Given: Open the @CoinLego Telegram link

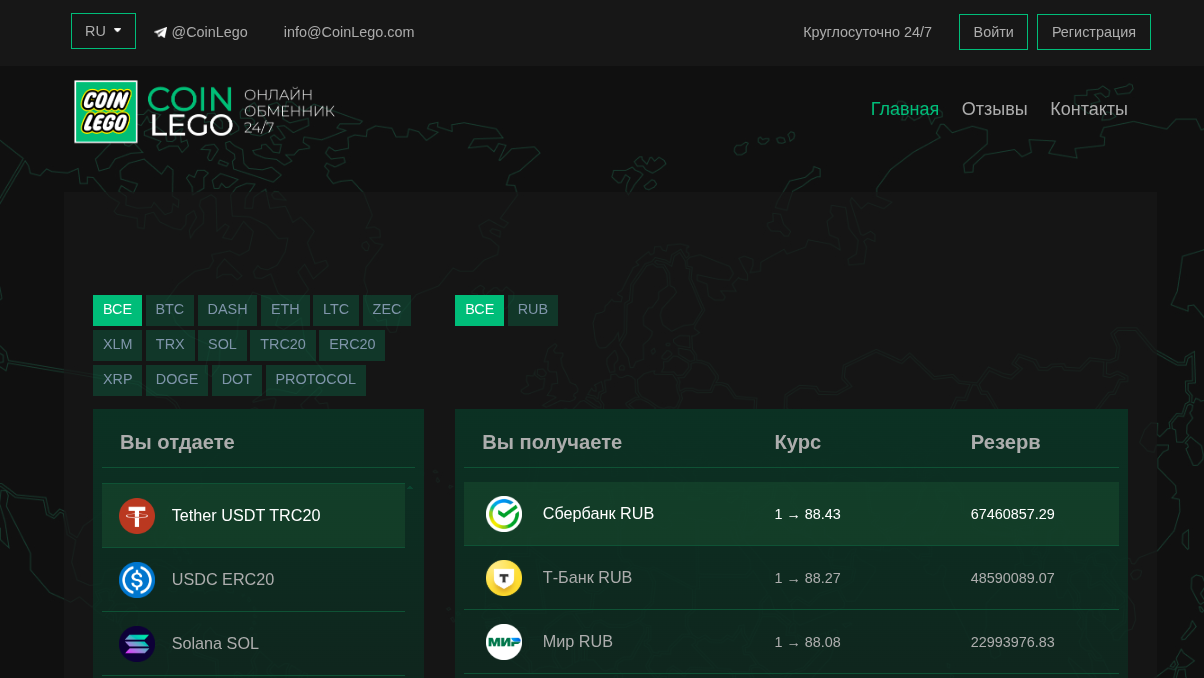Looking at the screenshot, I should [x=201, y=32].
